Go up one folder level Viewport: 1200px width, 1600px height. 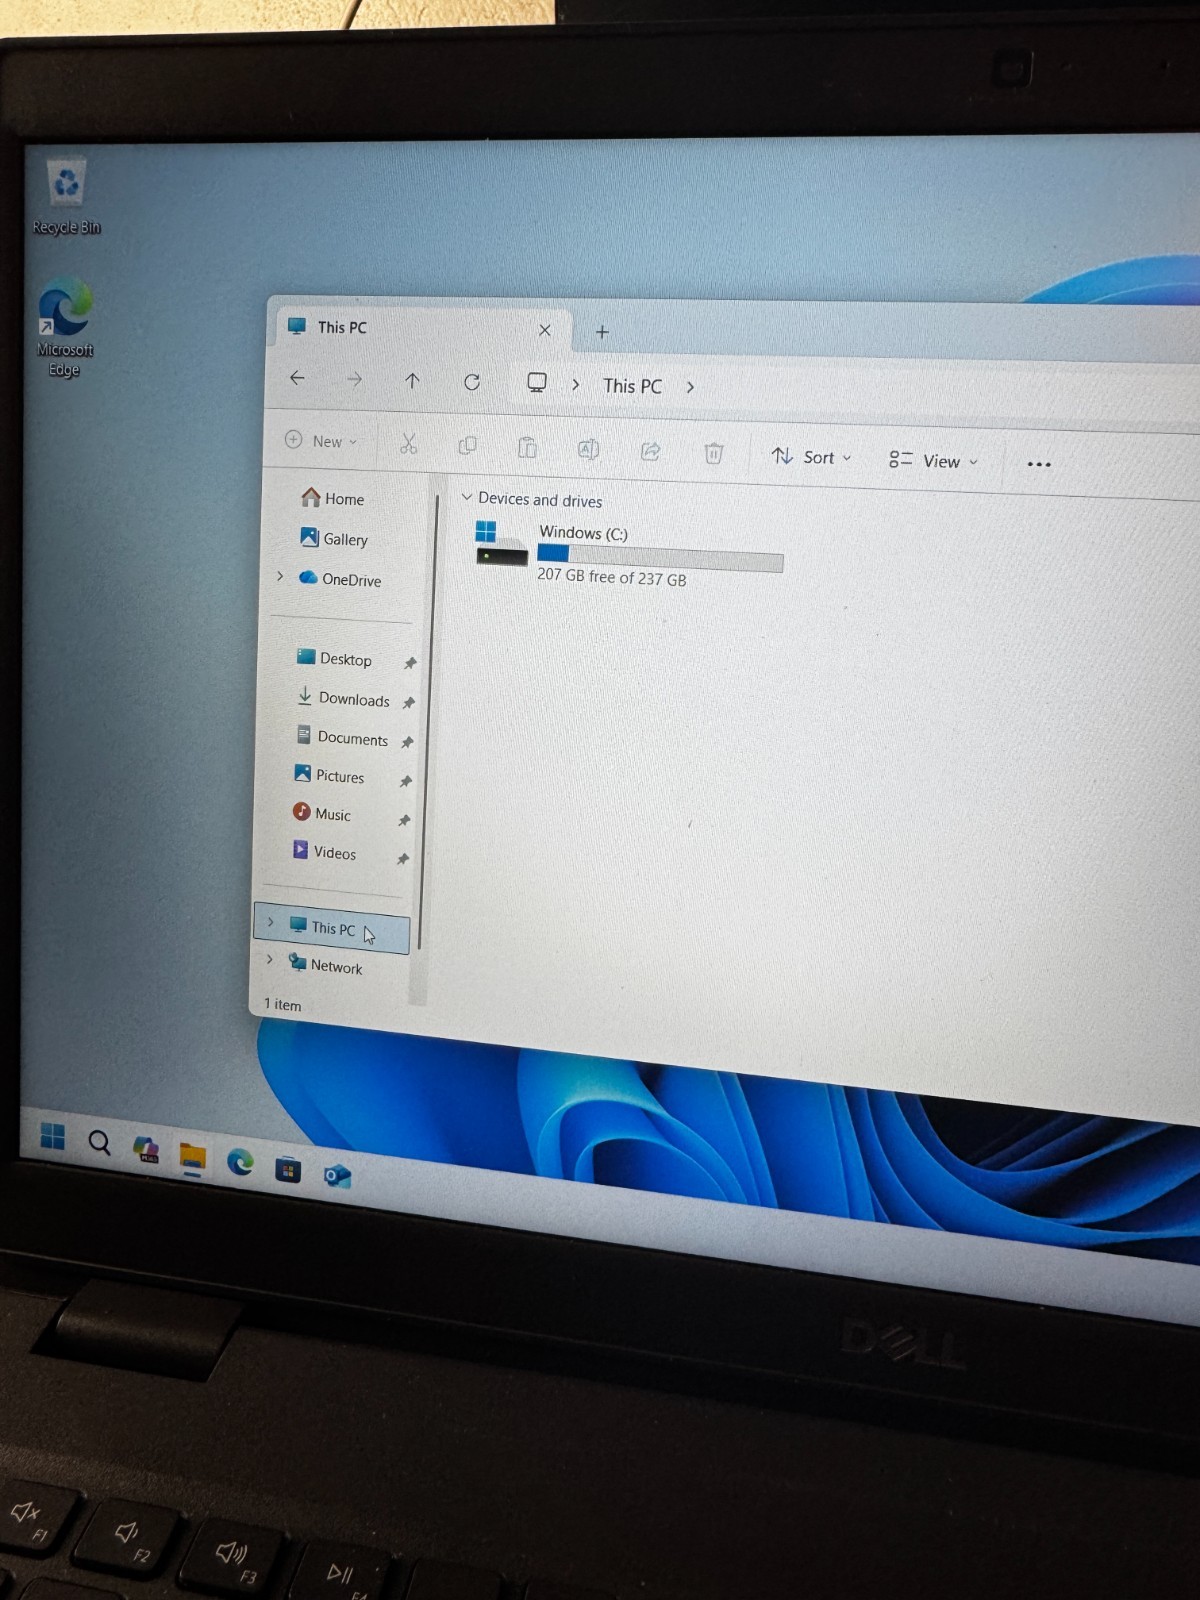click(412, 380)
